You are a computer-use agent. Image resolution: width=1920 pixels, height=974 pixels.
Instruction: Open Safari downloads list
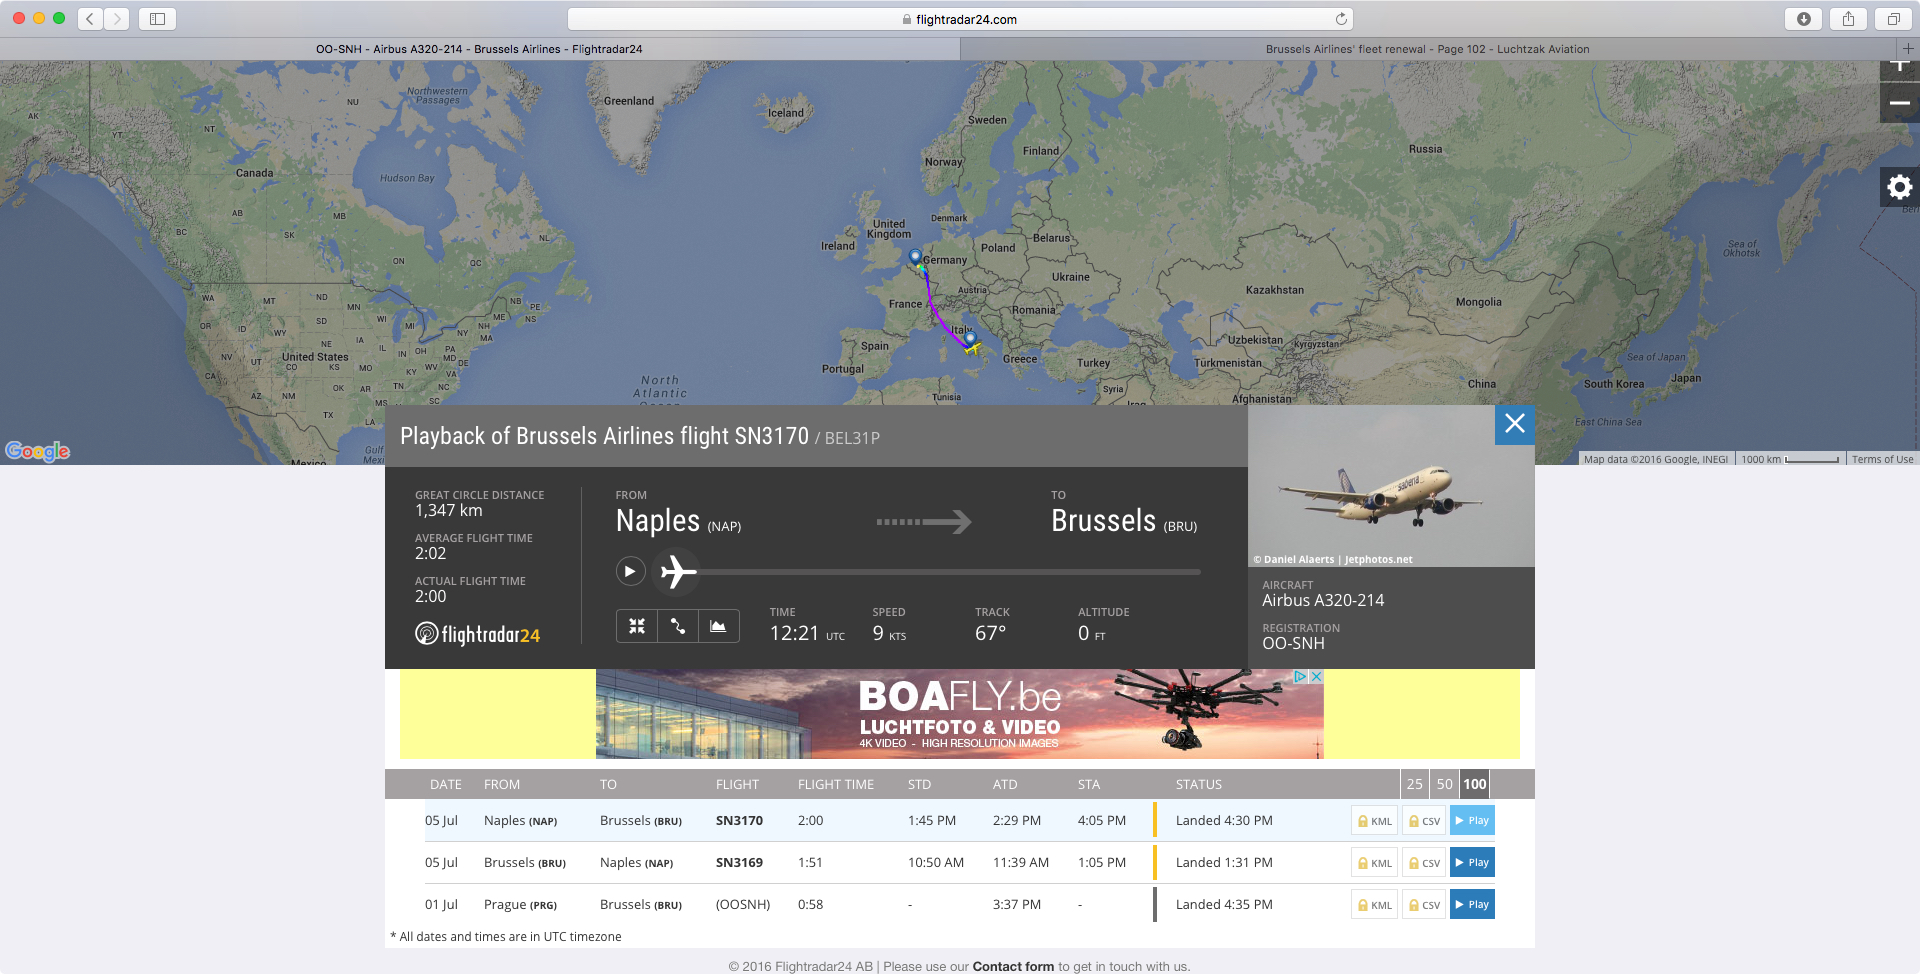1804,19
